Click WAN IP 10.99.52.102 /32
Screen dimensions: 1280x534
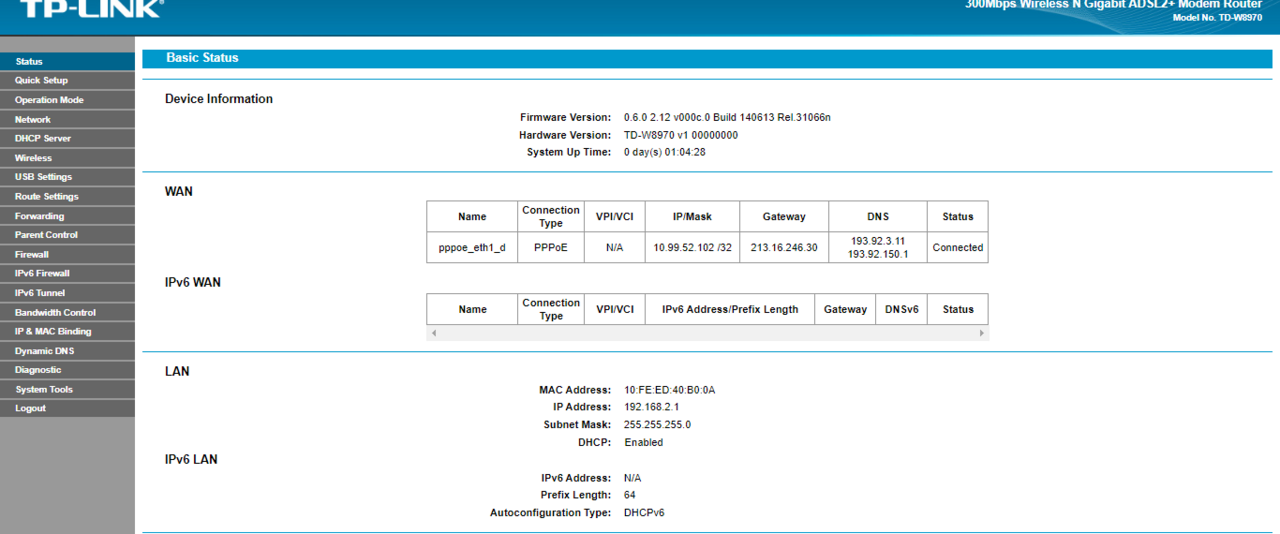point(693,248)
